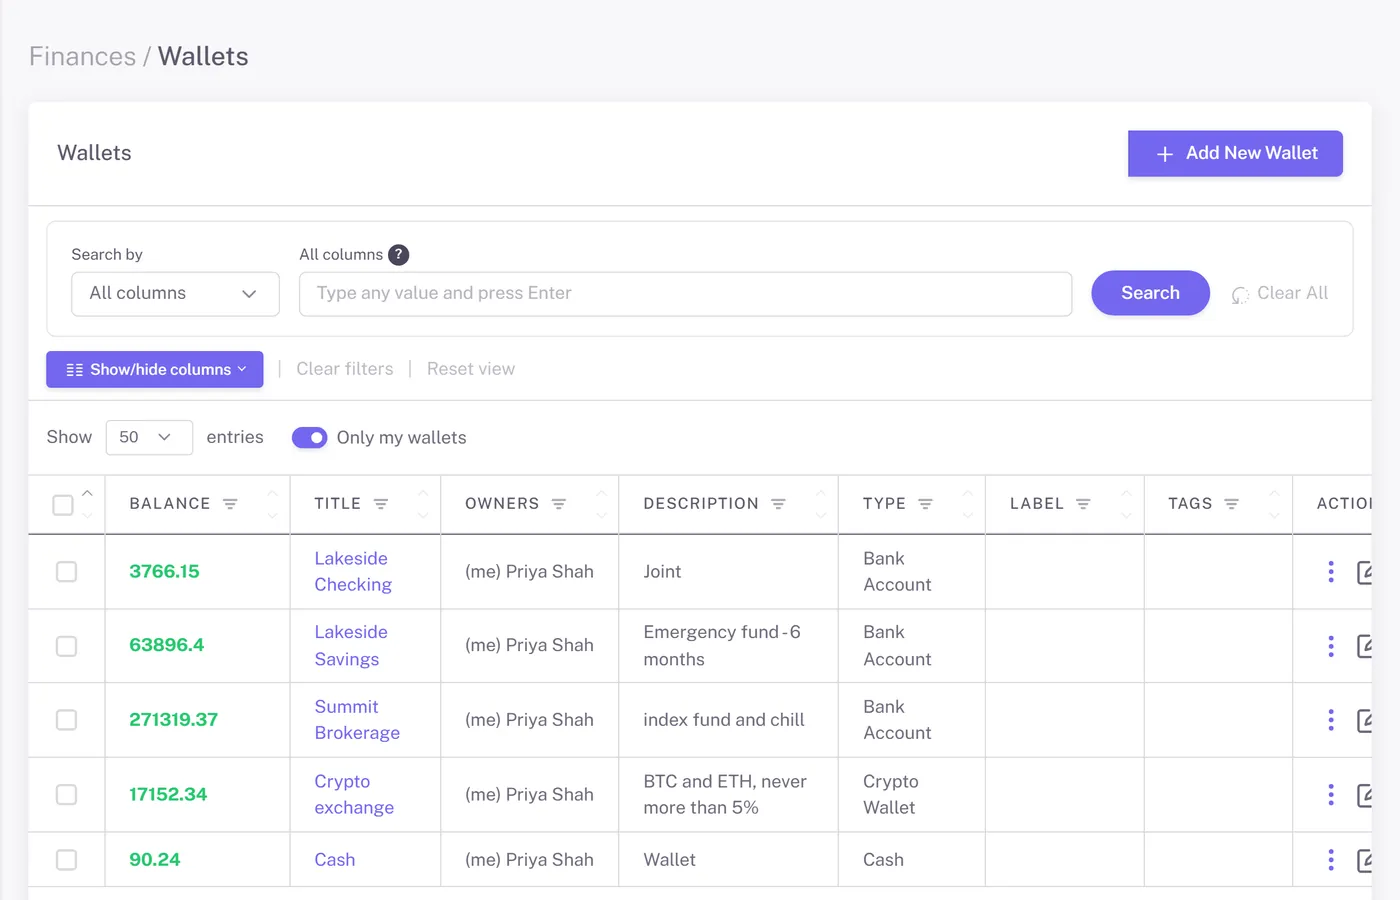Open filter icon on Title column
This screenshot has width=1400, height=900.
tap(381, 504)
